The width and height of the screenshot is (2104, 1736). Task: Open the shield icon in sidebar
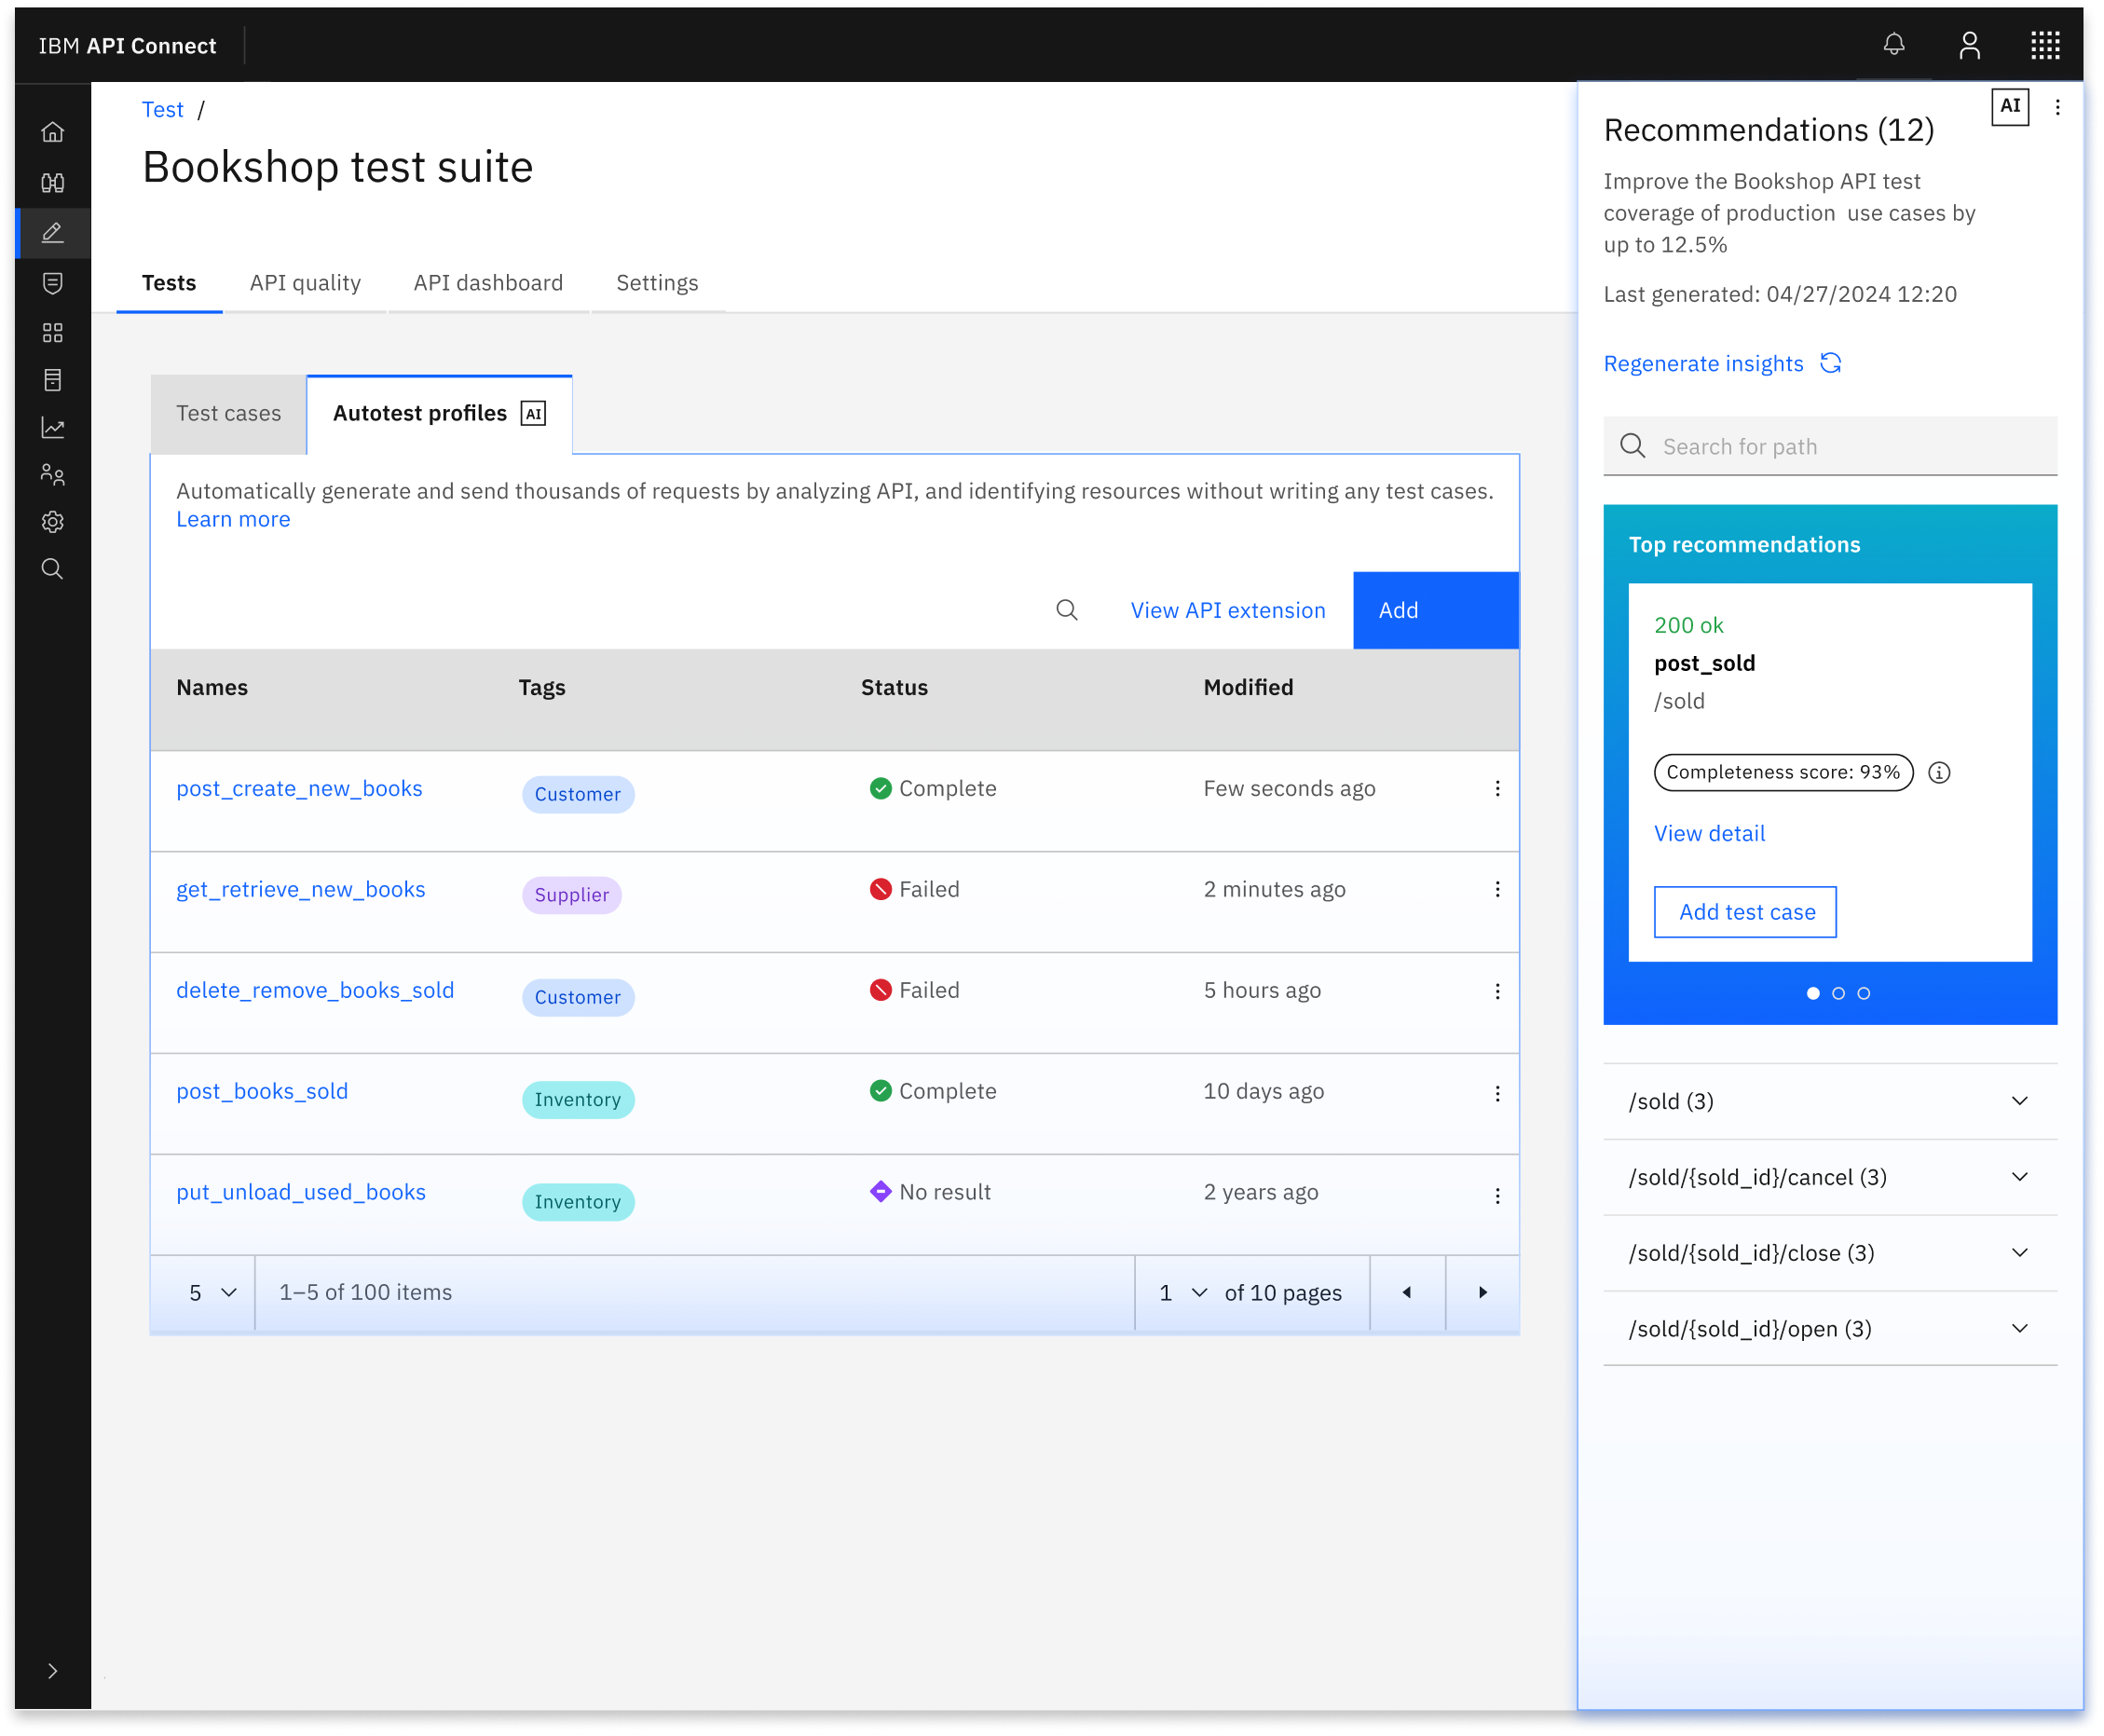tap(53, 283)
